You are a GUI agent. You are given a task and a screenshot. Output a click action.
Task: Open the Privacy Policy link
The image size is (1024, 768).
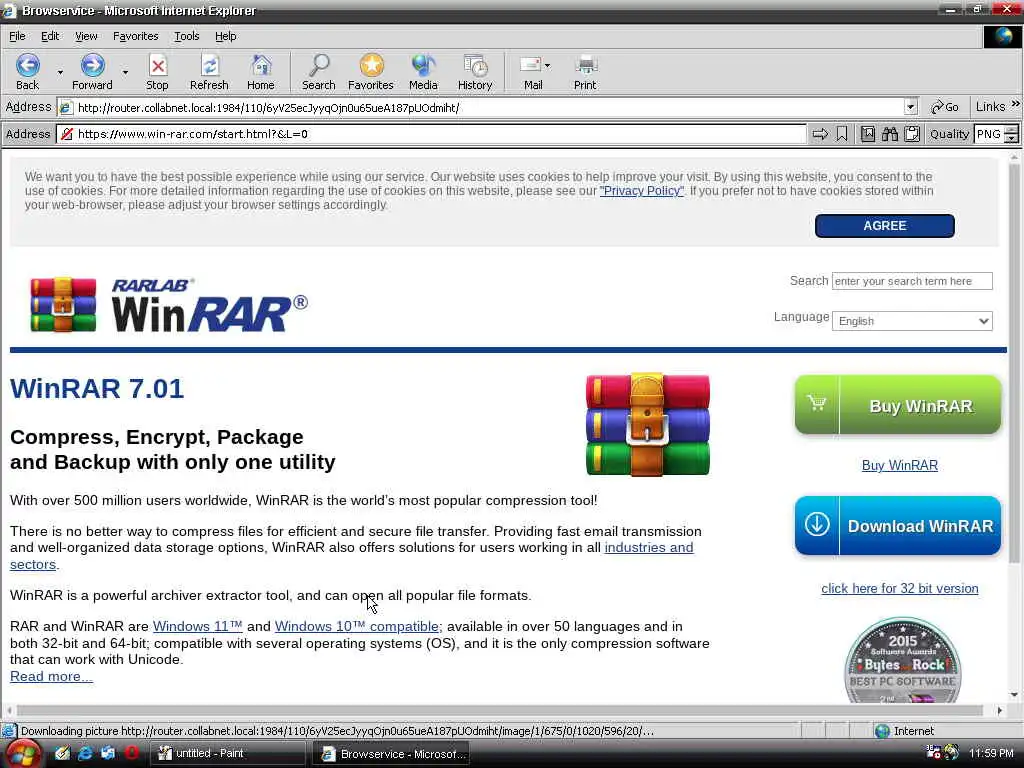[x=641, y=191]
